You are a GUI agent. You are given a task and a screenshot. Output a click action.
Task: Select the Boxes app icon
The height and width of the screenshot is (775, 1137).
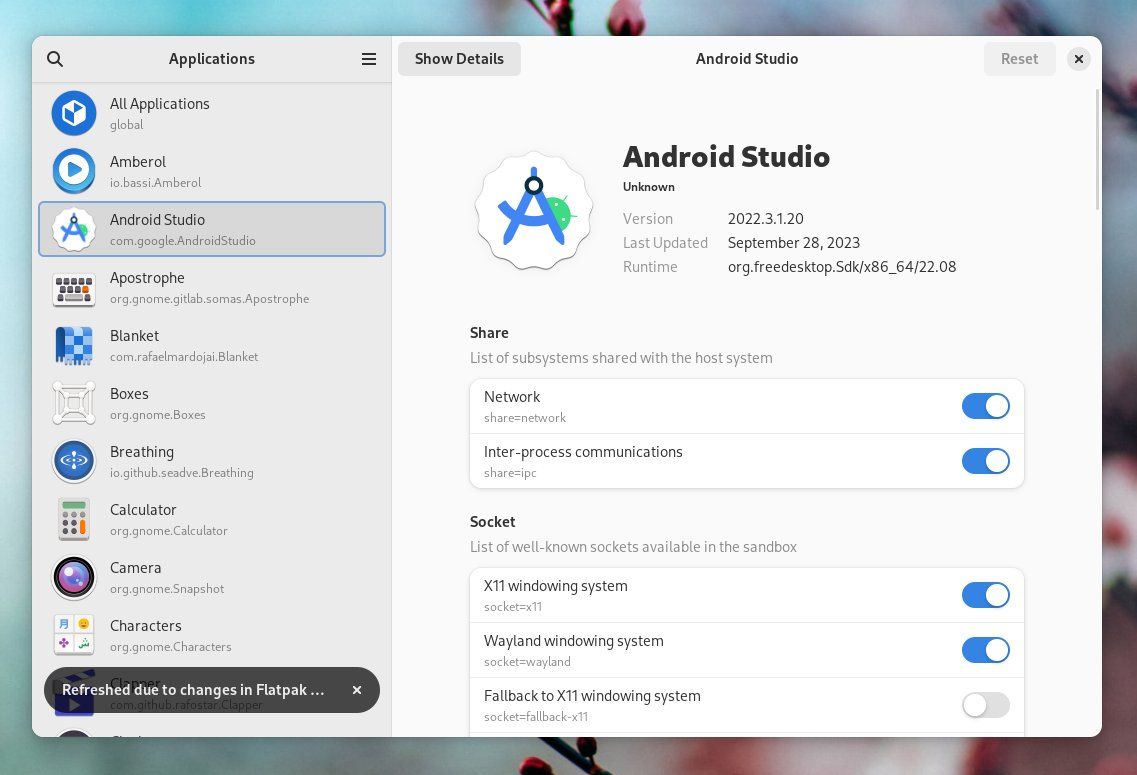click(x=74, y=404)
